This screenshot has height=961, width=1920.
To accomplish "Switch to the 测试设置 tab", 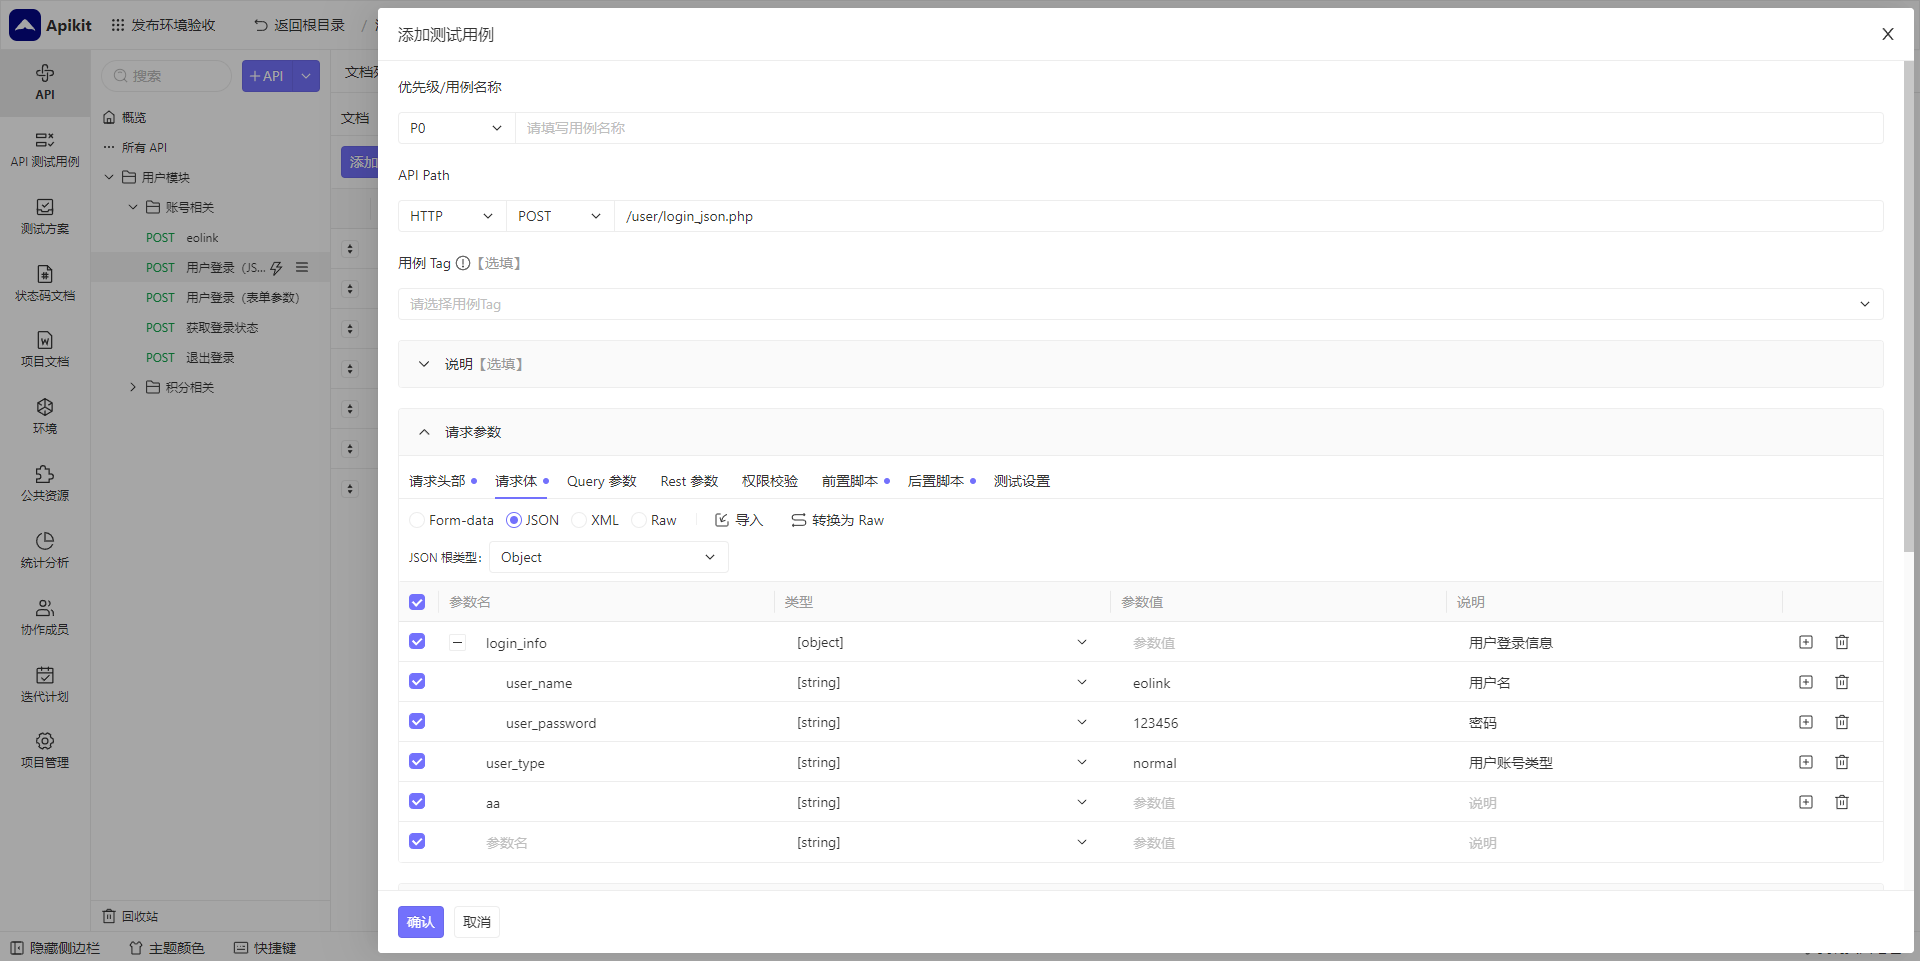I will coord(1022,481).
